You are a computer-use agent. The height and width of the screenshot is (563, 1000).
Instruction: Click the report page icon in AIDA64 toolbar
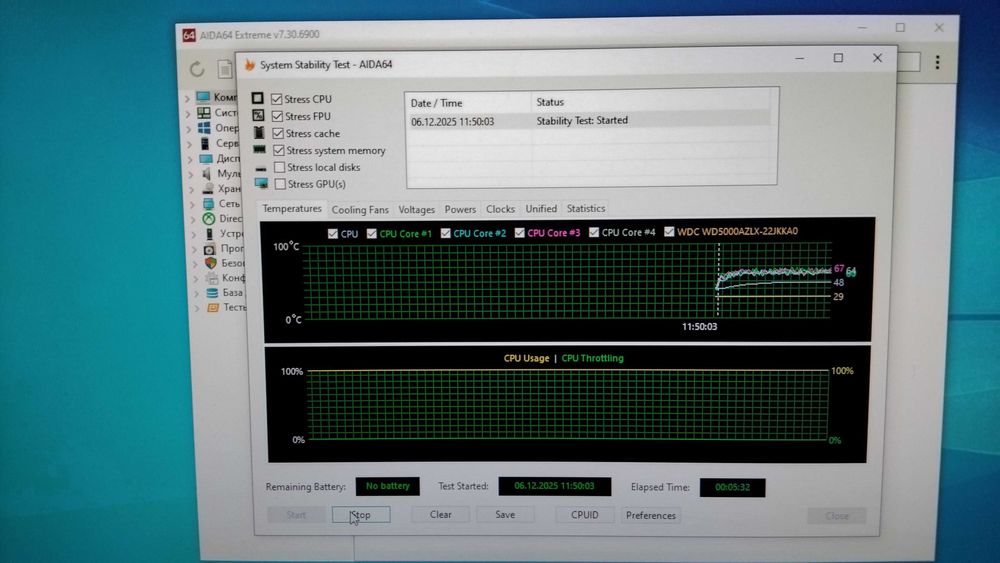pos(224,68)
